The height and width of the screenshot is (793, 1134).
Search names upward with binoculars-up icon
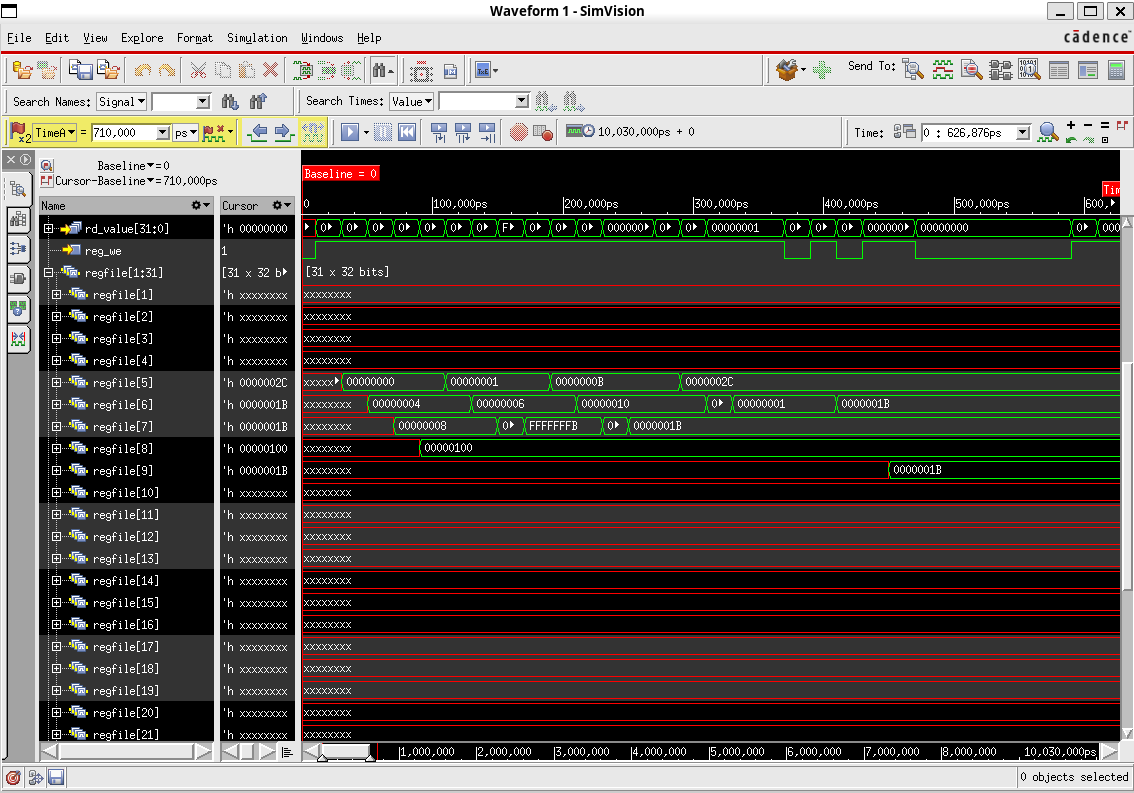pos(257,102)
